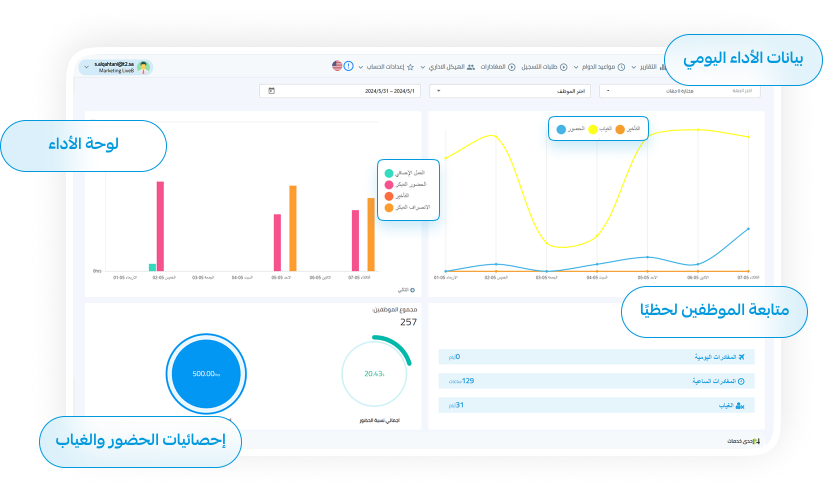Click the info circle icon near flag

(x=348, y=66)
